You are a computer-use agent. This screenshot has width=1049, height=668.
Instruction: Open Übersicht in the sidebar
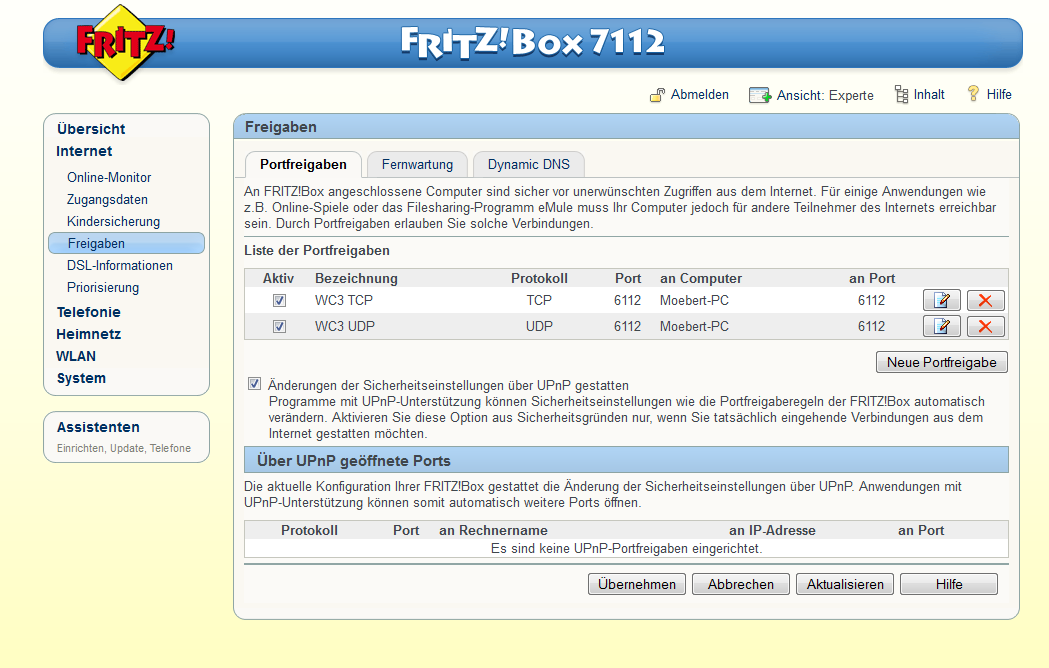(91, 129)
